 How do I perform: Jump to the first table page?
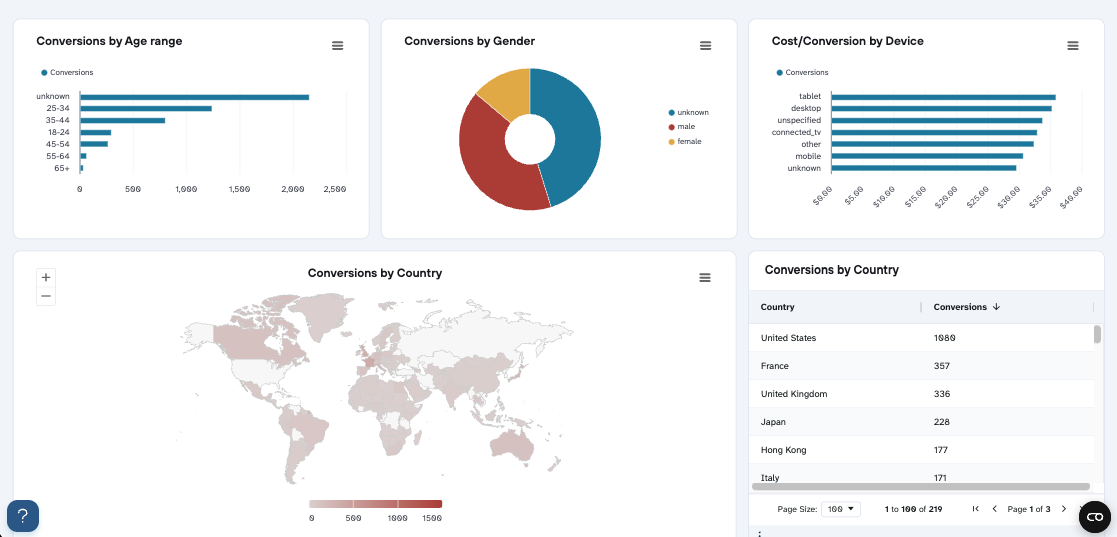point(975,509)
